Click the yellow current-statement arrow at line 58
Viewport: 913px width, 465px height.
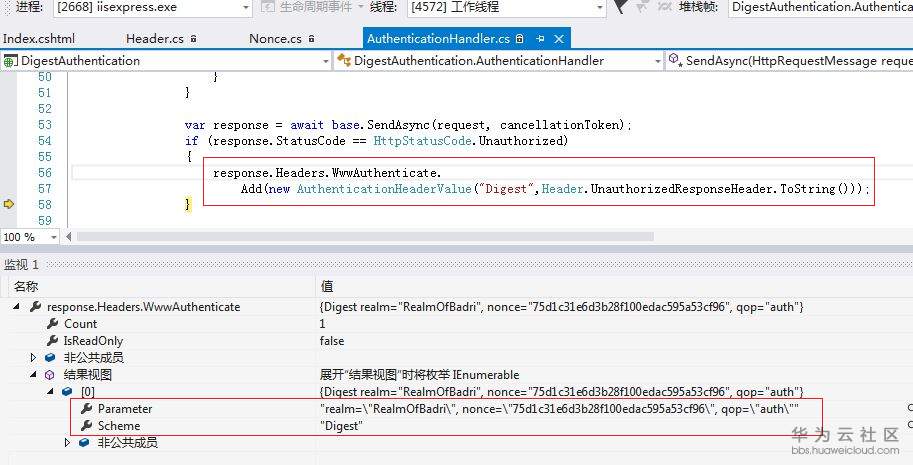coord(9,204)
